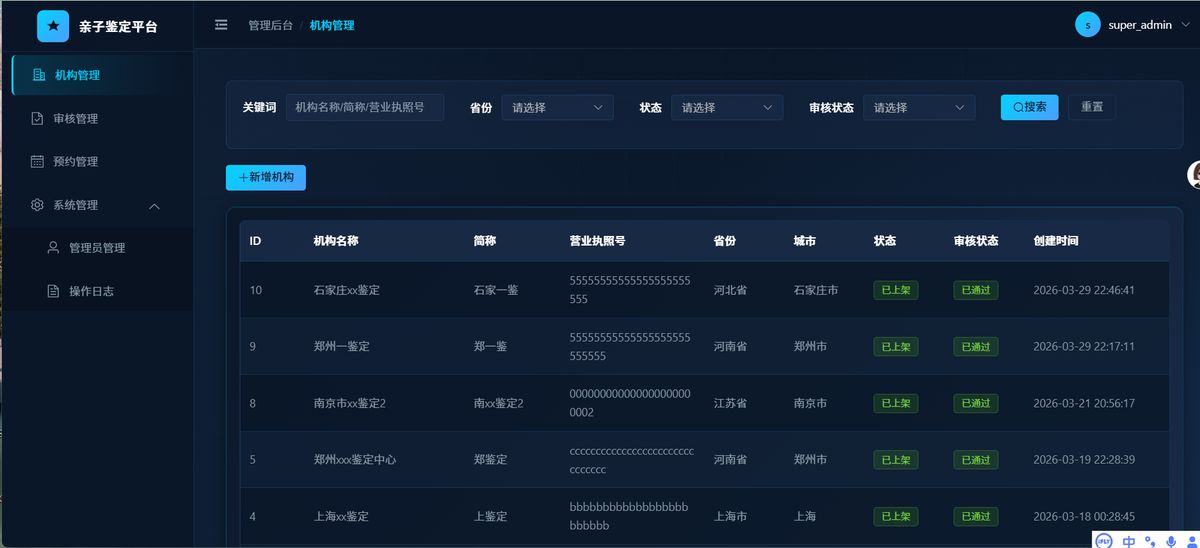Screen dimensions: 1200x548
Task: Toggle the 中 Chinese input mode indicator
Action: (1128, 541)
